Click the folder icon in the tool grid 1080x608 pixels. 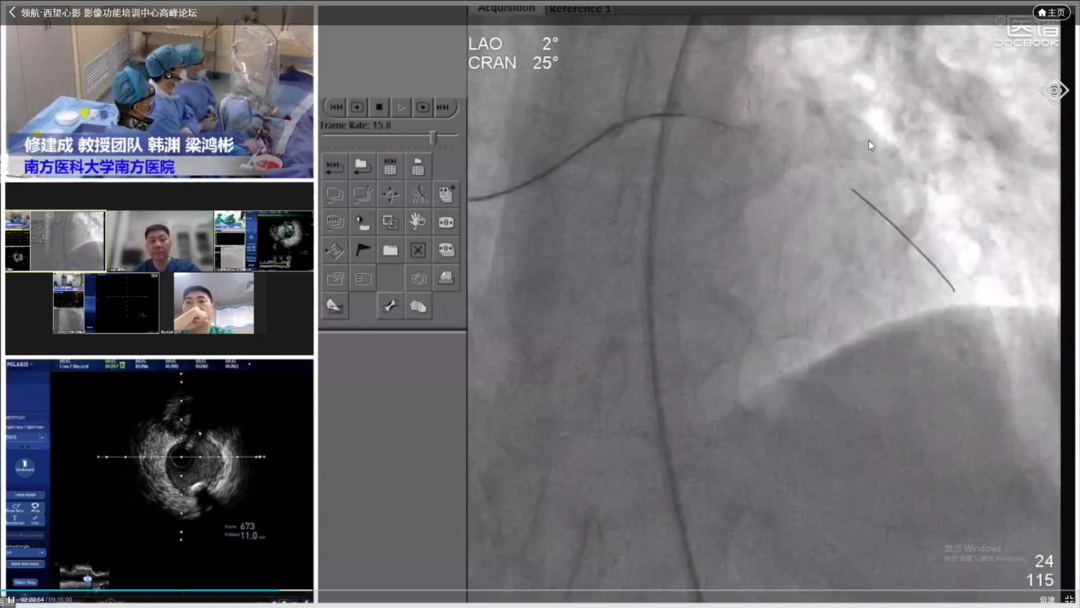point(390,250)
